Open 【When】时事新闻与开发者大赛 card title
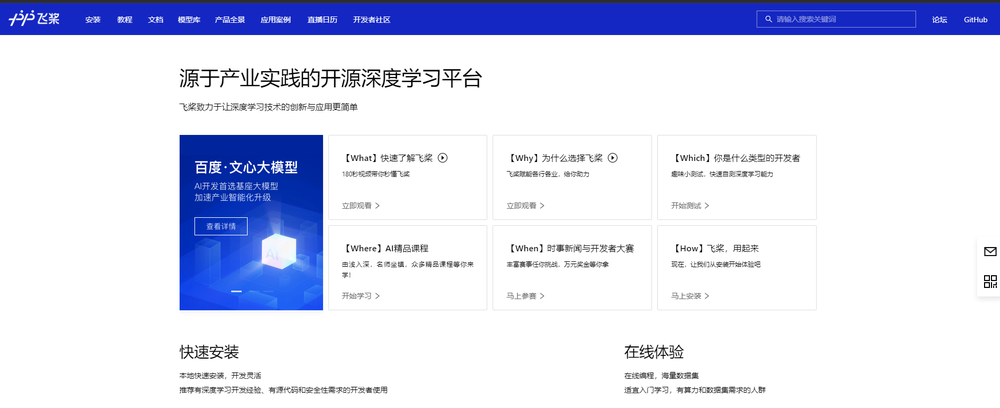Image resolution: width=1000 pixels, height=408 pixels. coord(570,249)
